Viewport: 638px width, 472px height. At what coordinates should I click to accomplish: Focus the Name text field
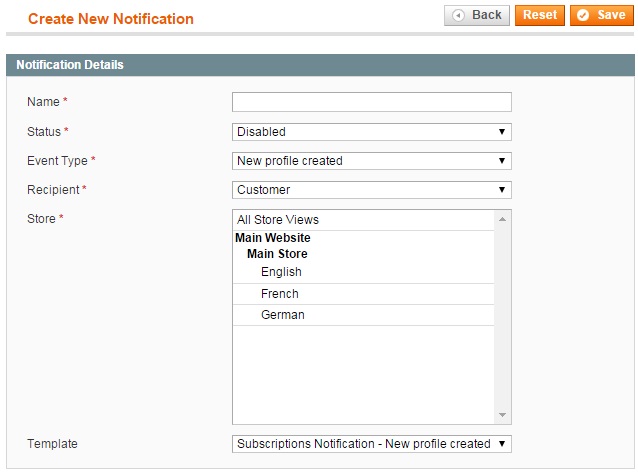pos(371,102)
